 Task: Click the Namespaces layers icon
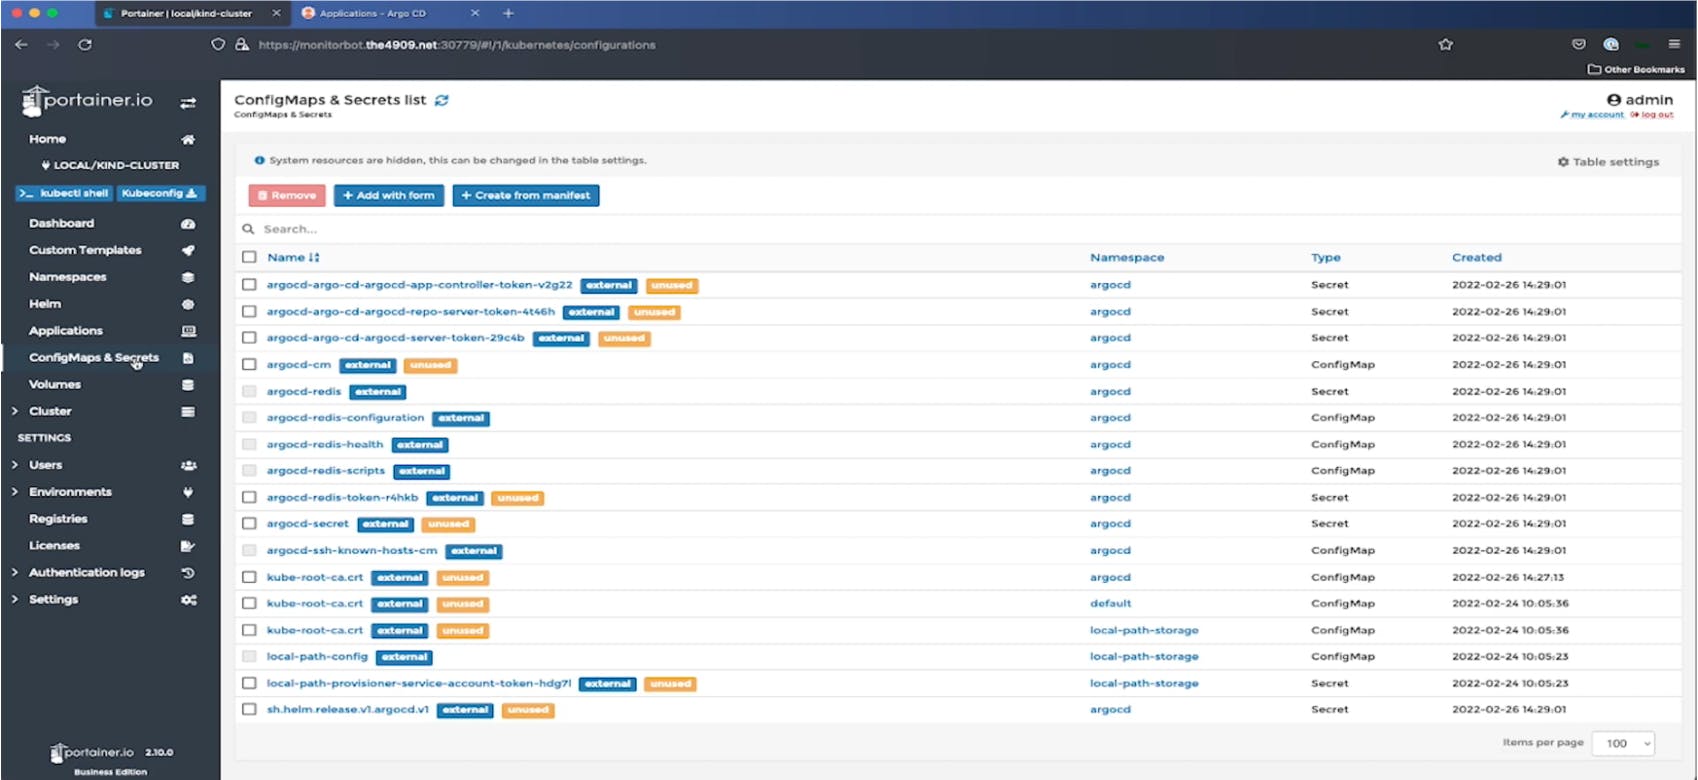(x=188, y=278)
